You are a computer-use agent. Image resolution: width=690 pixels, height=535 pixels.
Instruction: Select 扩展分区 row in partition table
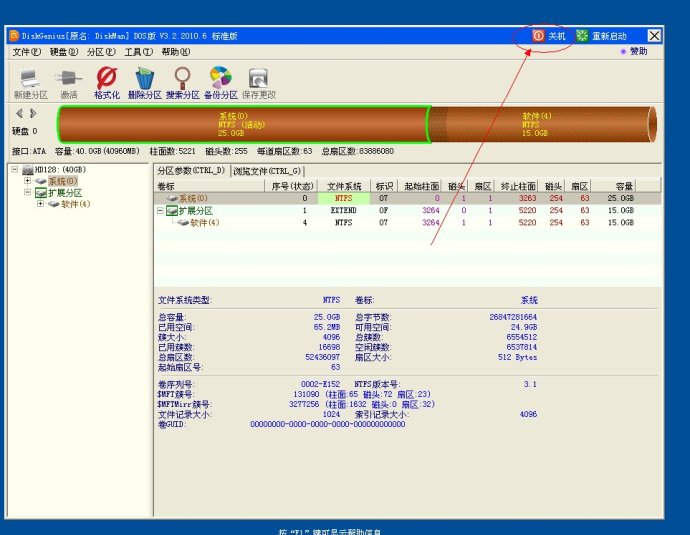[407, 211]
